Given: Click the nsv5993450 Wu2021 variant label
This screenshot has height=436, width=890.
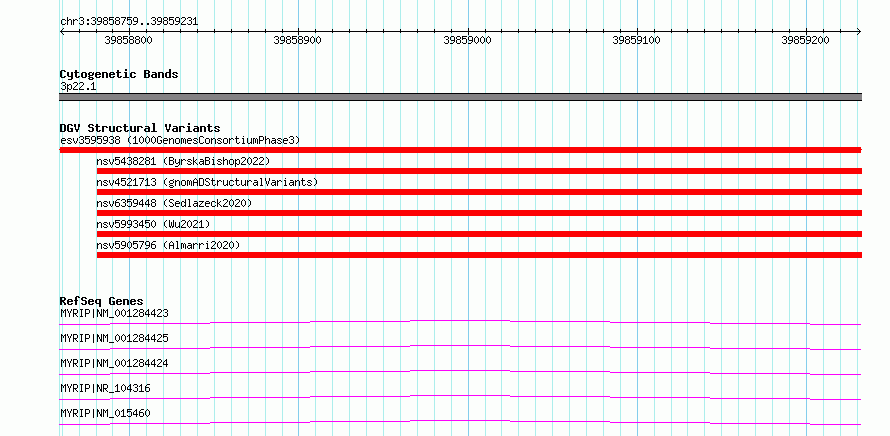Looking at the screenshot, I should pyautogui.click(x=153, y=224).
